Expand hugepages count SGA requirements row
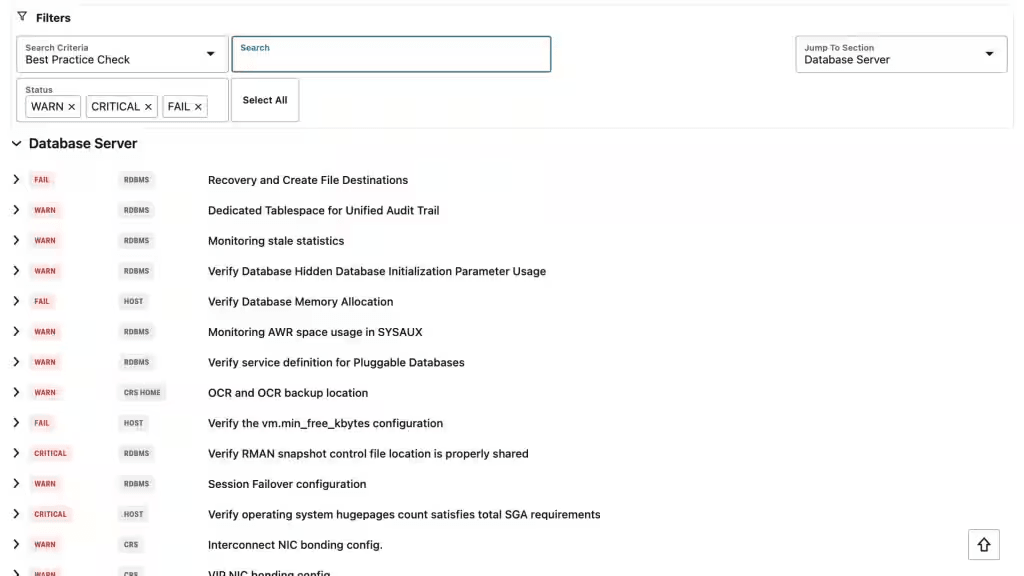 [x=16, y=514]
